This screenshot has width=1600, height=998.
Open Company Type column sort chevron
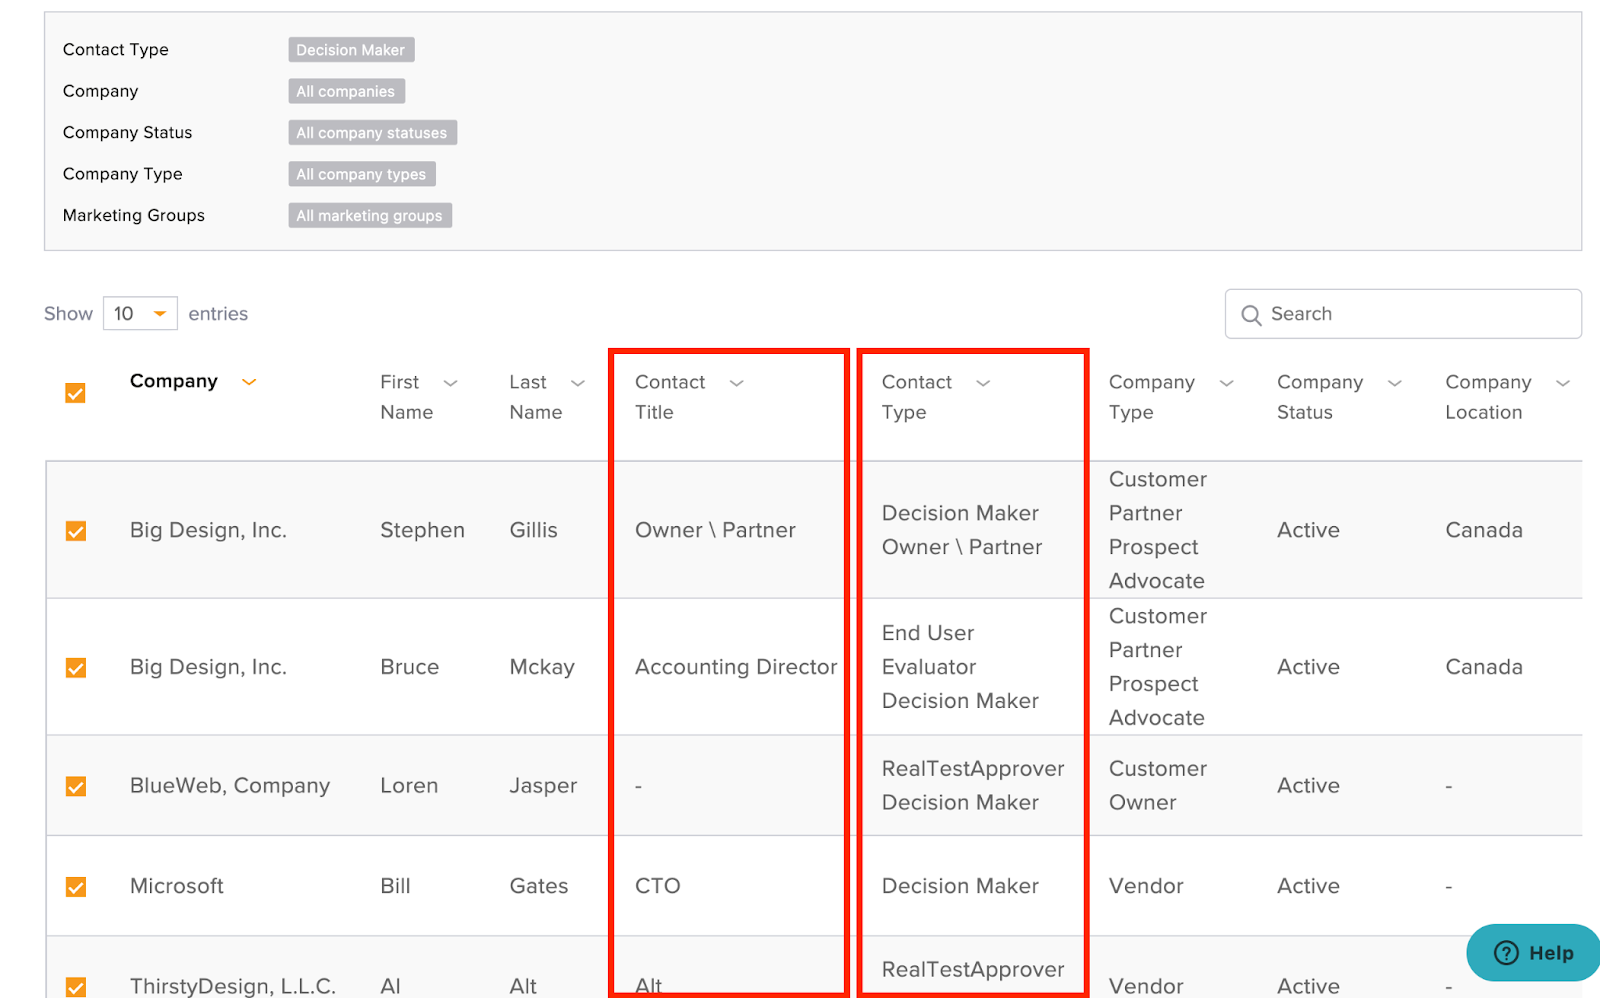point(1226,383)
